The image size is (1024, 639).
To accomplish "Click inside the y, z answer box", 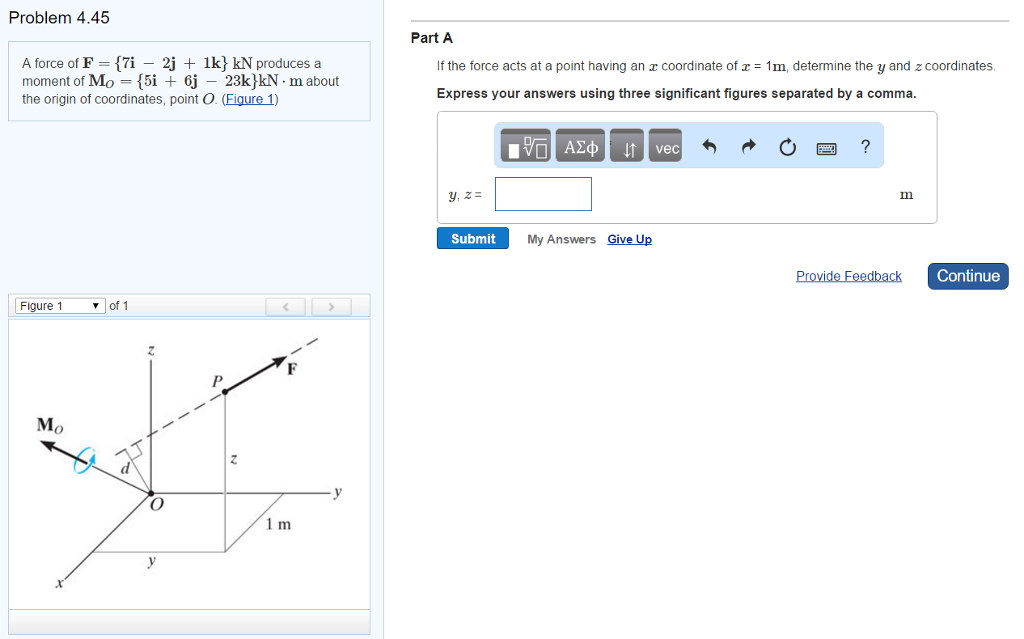I will pos(543,193).
